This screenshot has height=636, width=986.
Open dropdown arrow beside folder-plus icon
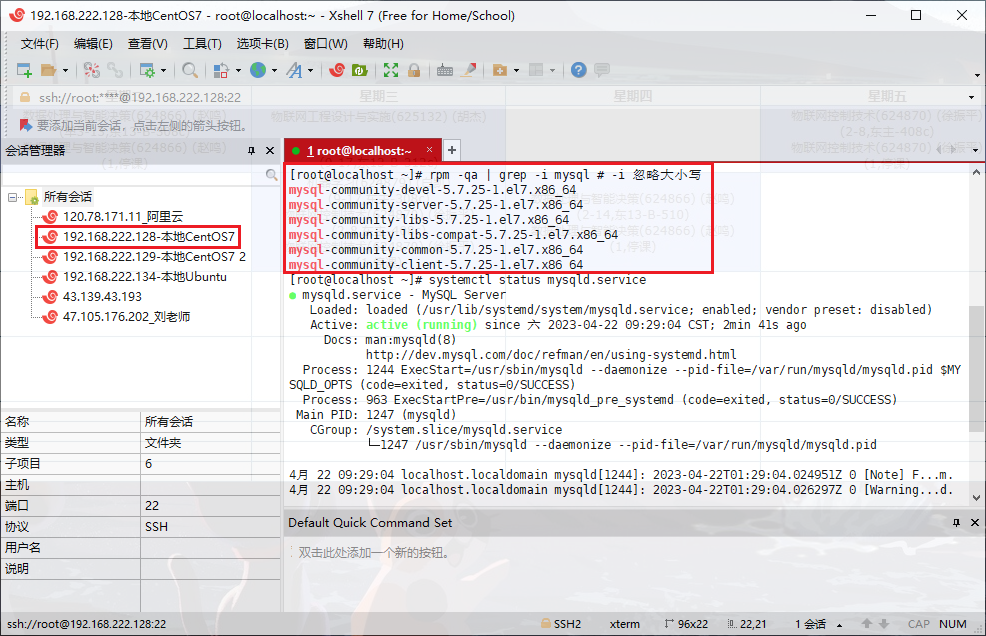[x=516, y=70]
